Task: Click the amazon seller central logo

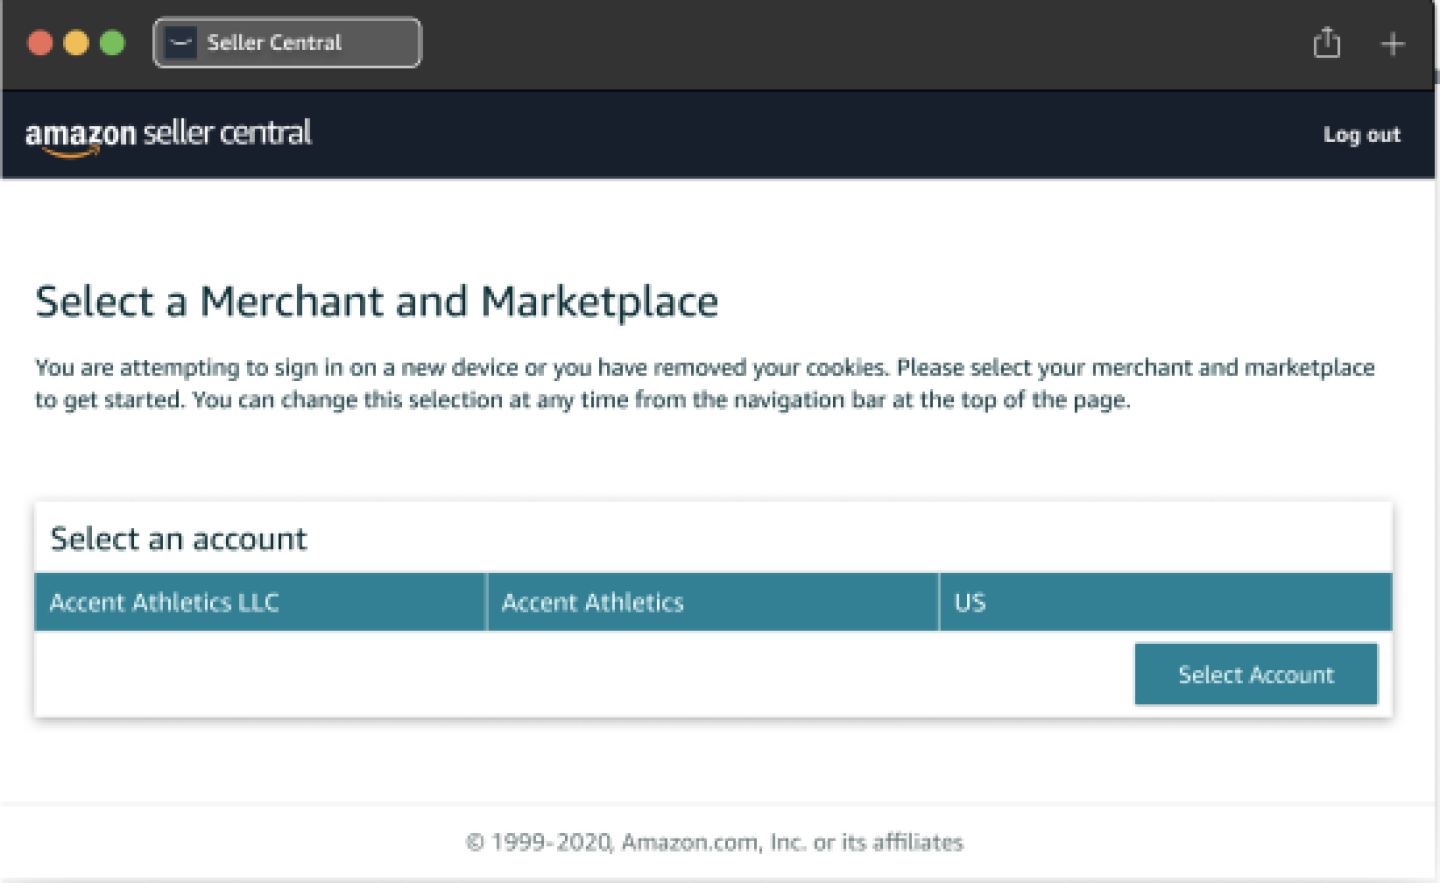Action: tap(168, 133)
